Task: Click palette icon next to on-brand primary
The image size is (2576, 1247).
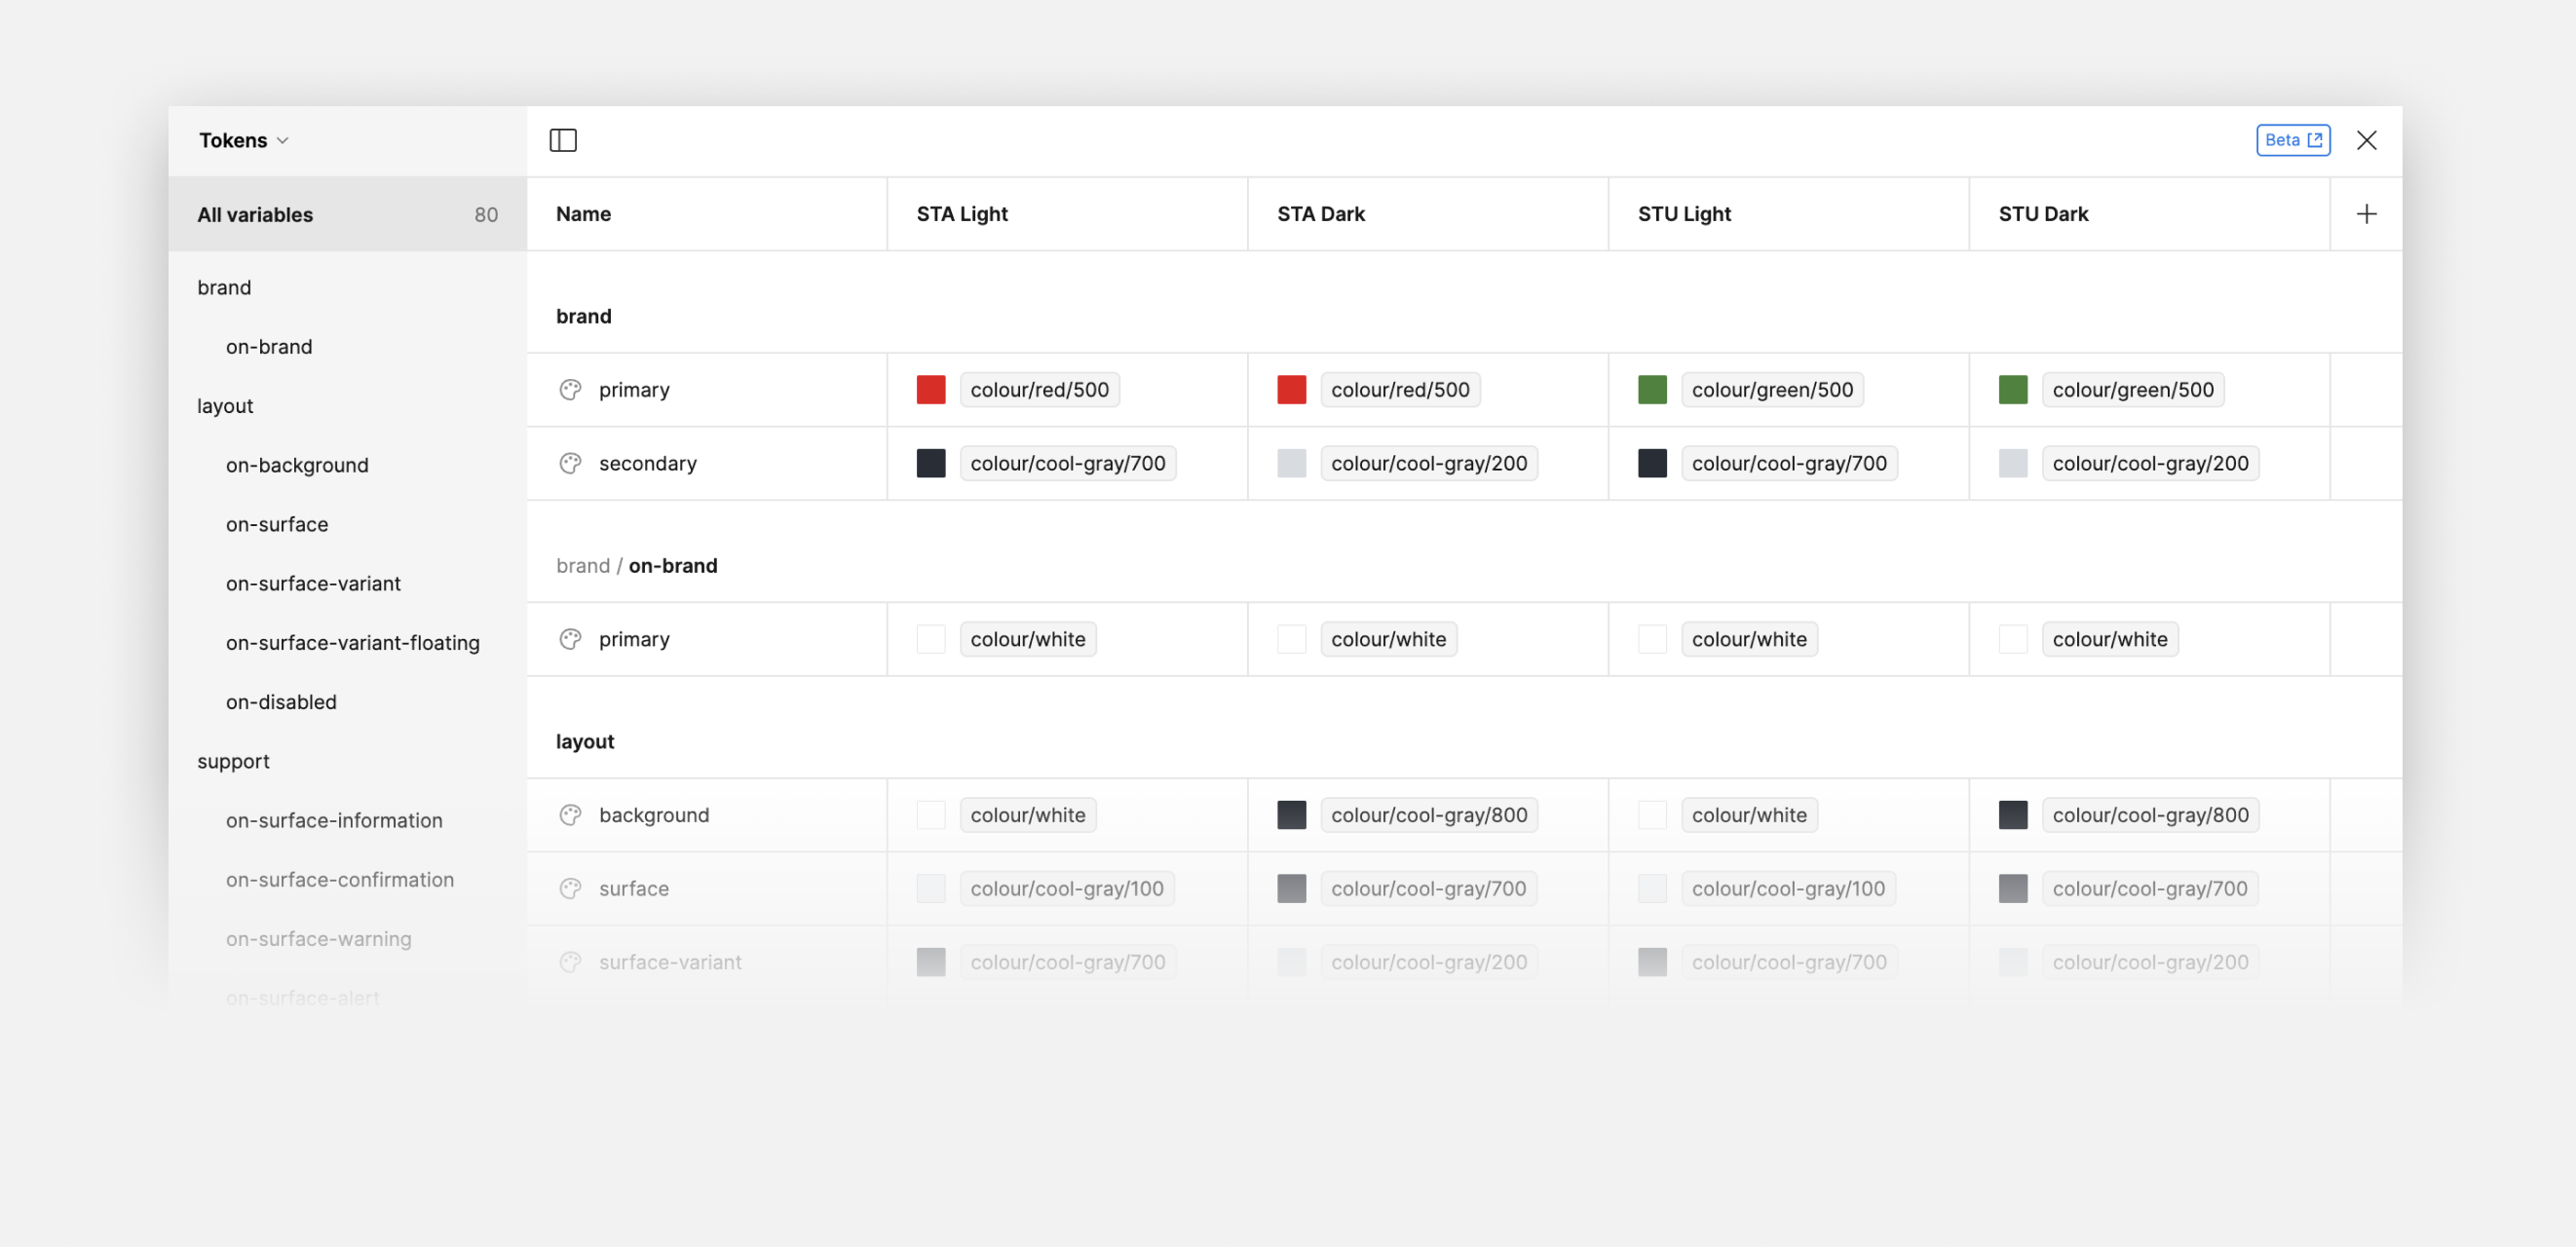Action: point(570,639)
